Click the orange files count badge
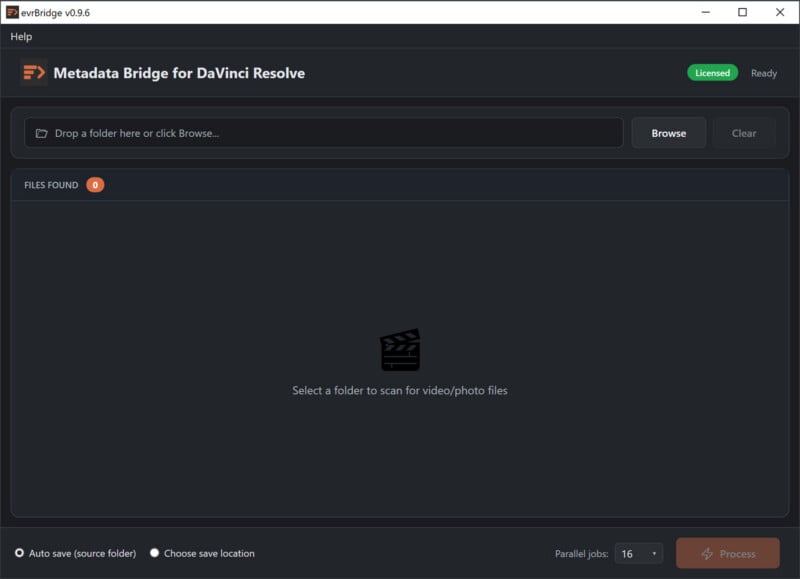Image resolution: width=800 pixels, height=579 pixels. (93, 184)
